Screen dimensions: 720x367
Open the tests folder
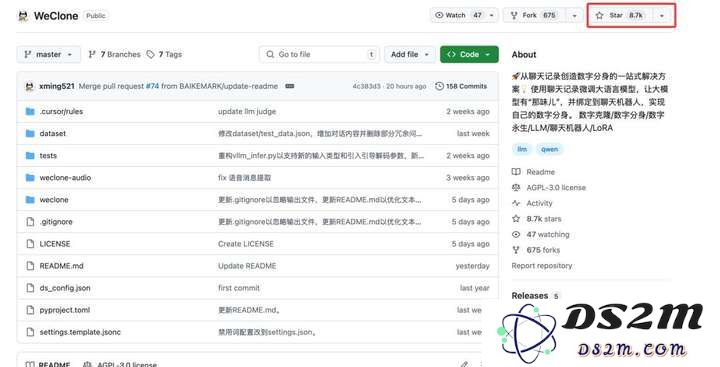(48, 156)
